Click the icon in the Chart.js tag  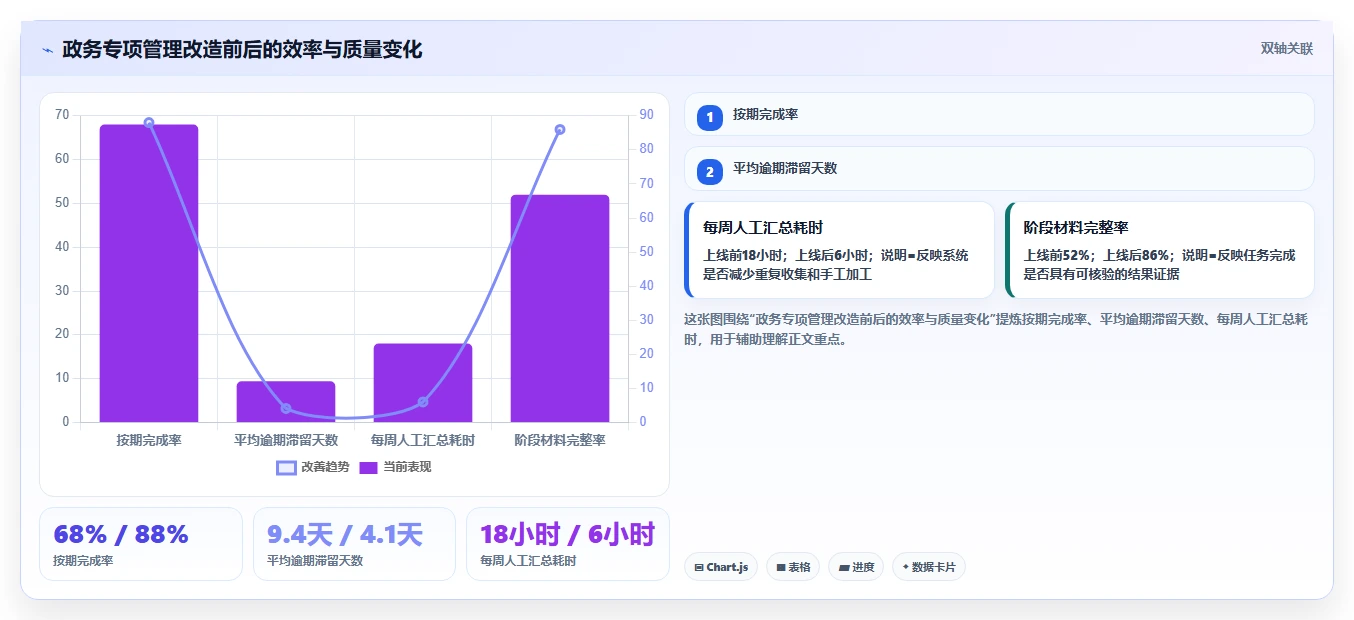click(699, 568)
